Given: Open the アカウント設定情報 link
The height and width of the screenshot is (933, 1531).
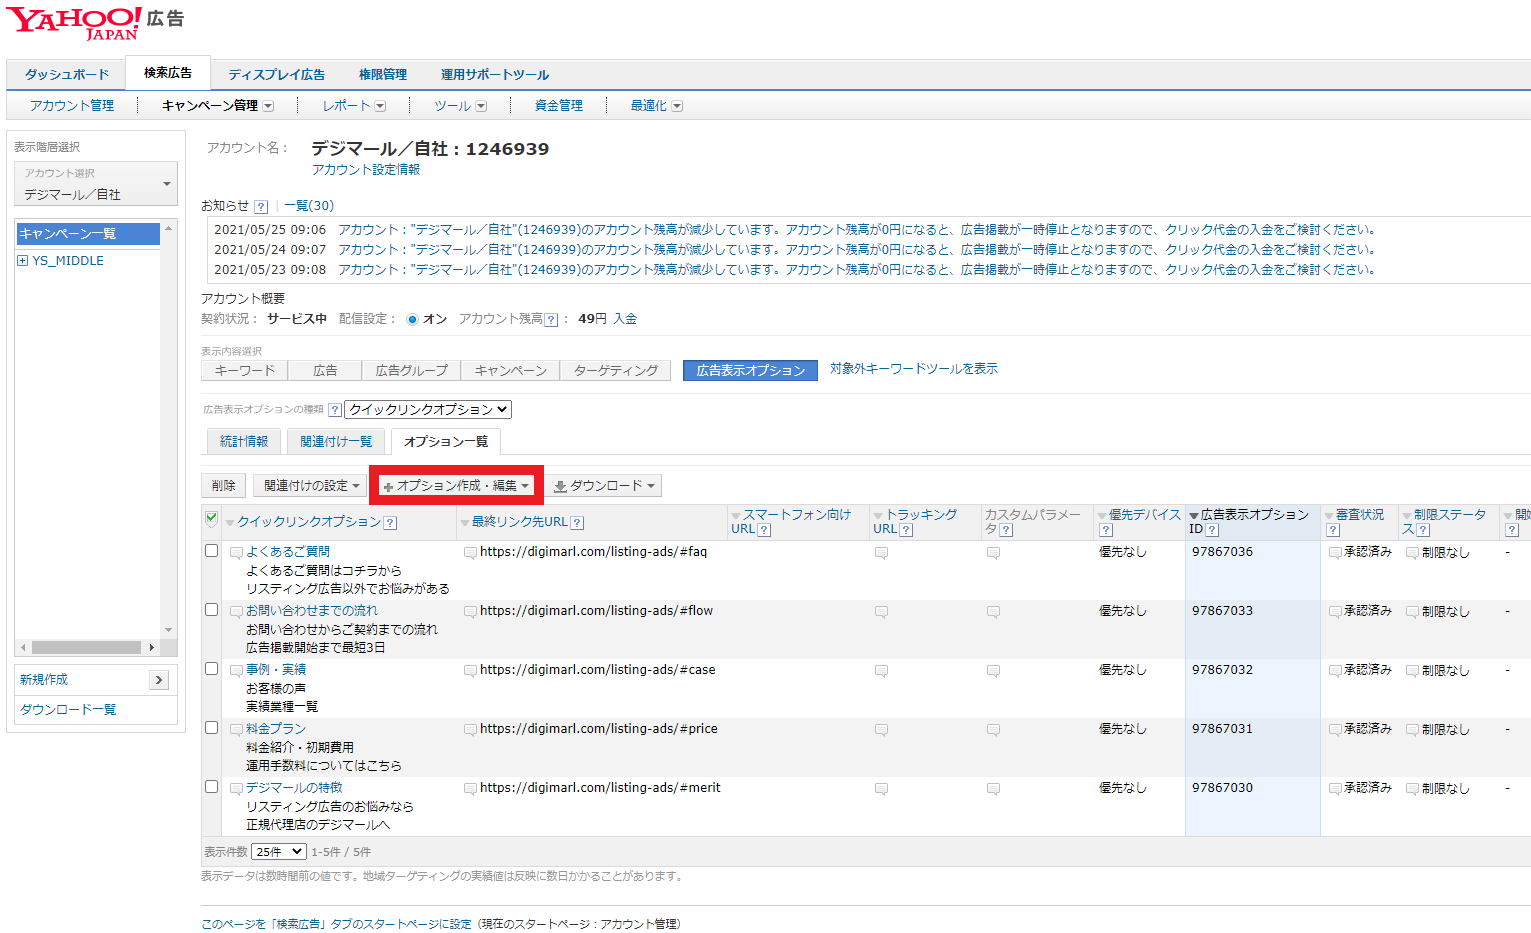Looking at the screenshot, I should [x=366, y=170].
